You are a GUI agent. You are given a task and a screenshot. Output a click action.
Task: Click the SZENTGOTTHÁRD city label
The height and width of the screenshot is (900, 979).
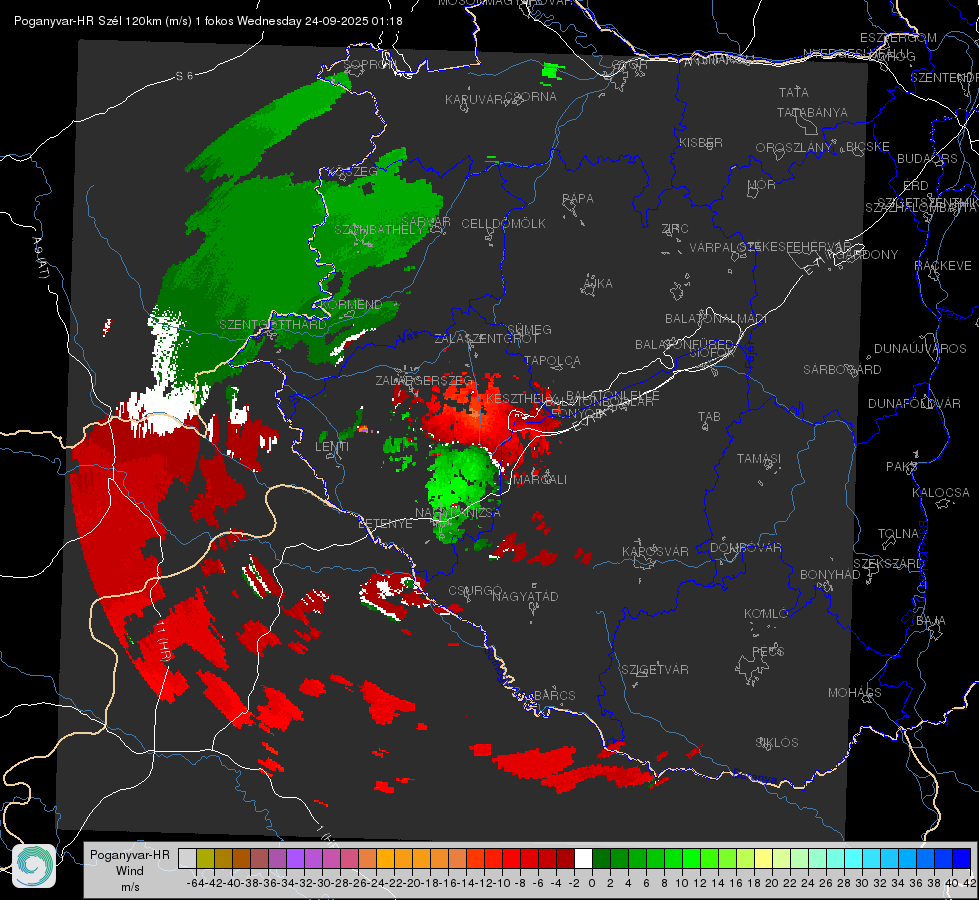point(273,324)
